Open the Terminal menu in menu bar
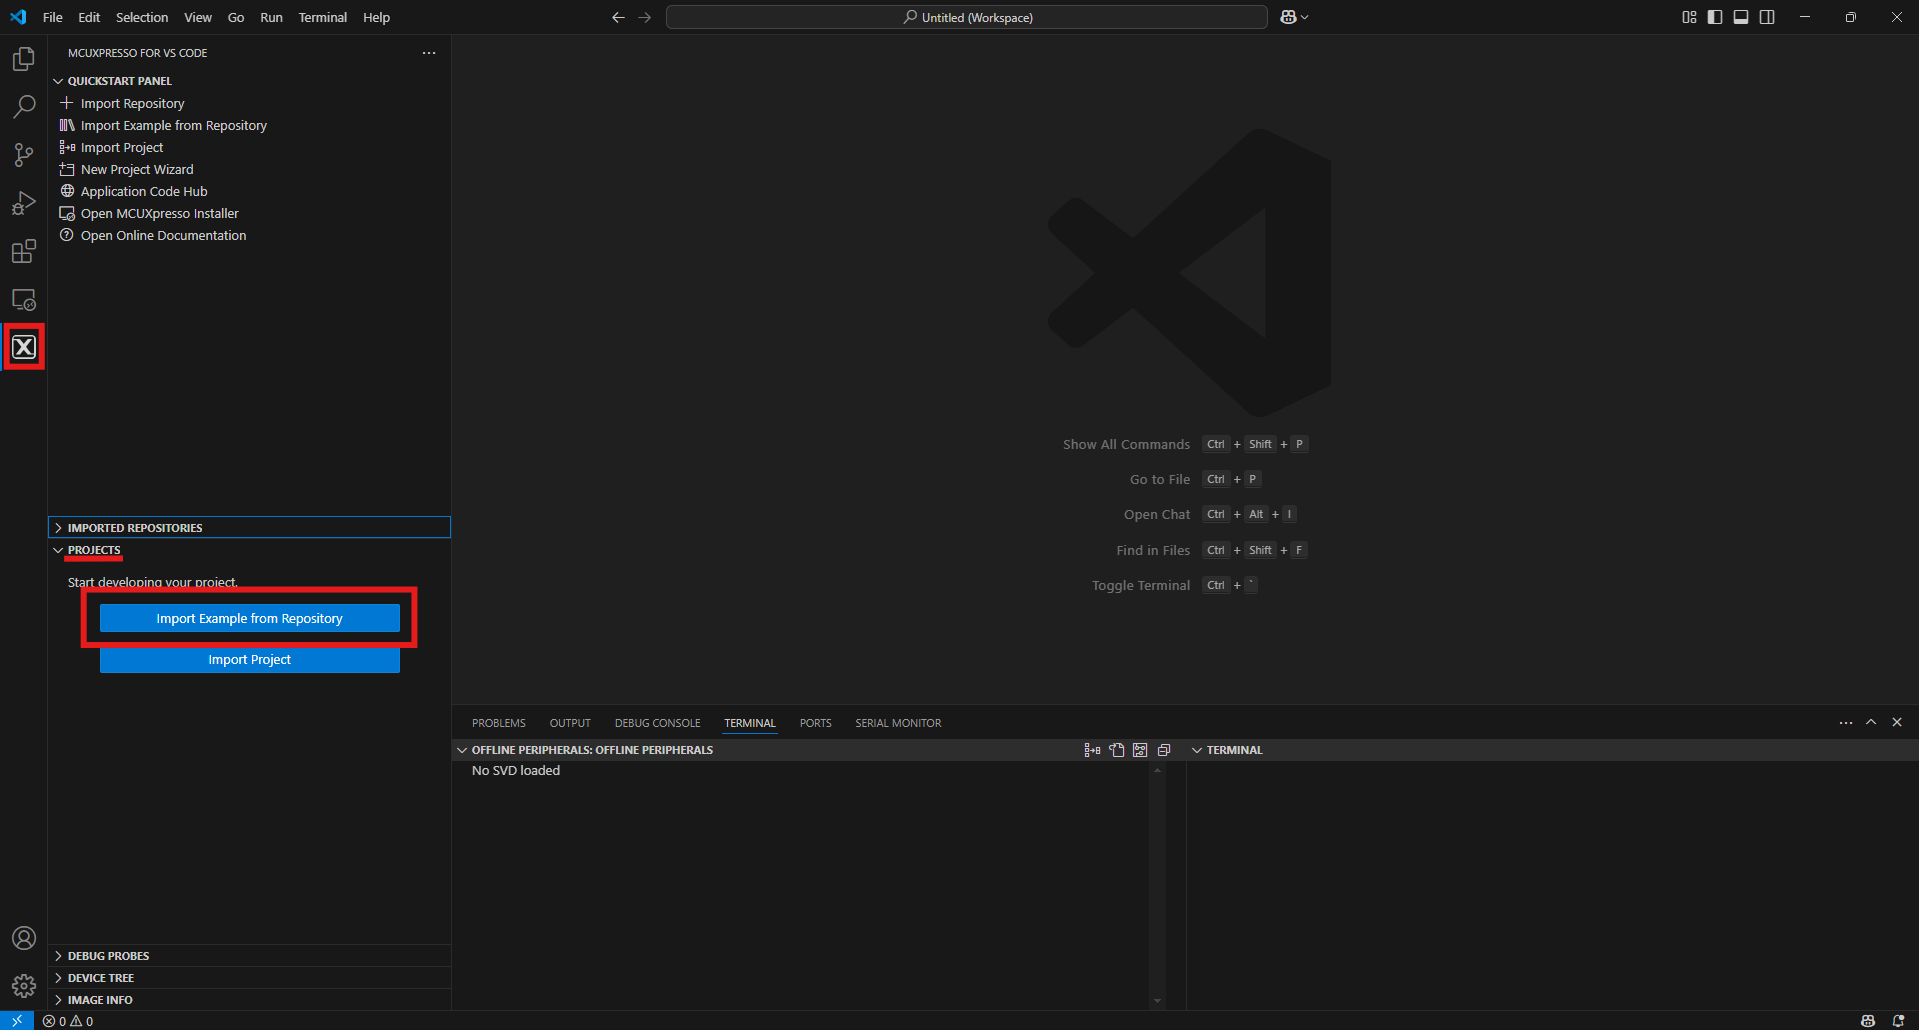 point(322,17)
